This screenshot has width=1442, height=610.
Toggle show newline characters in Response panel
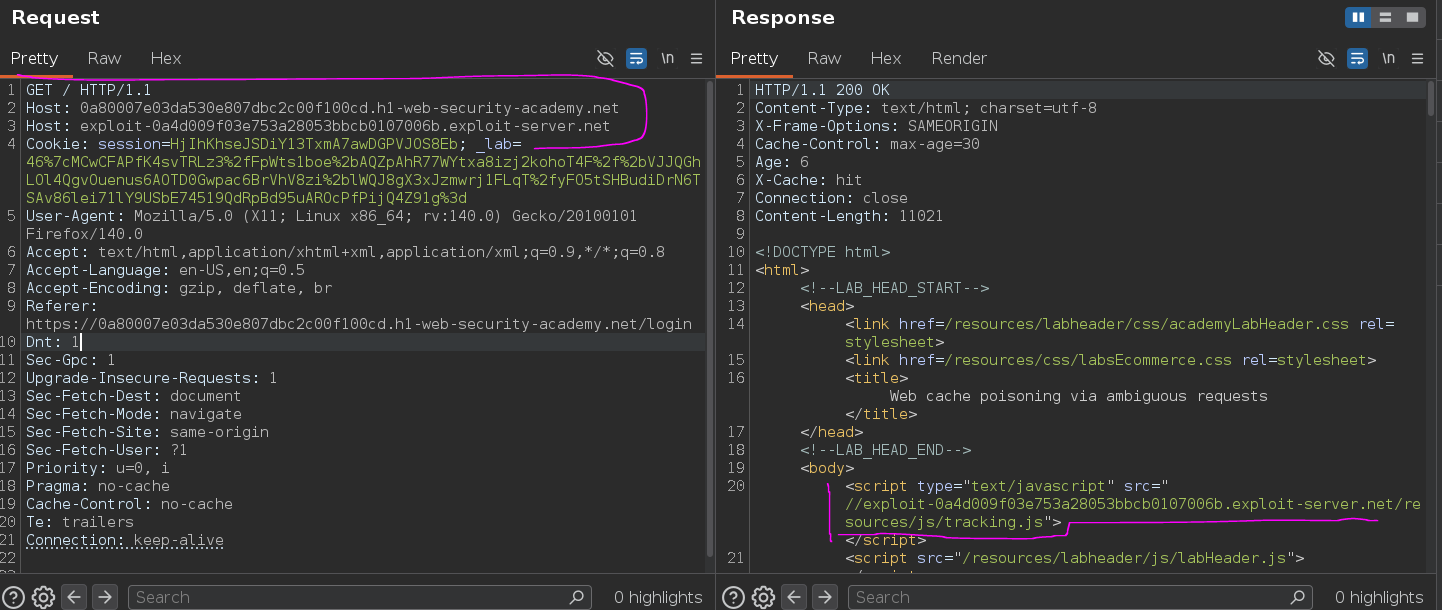click(1388, 58)
